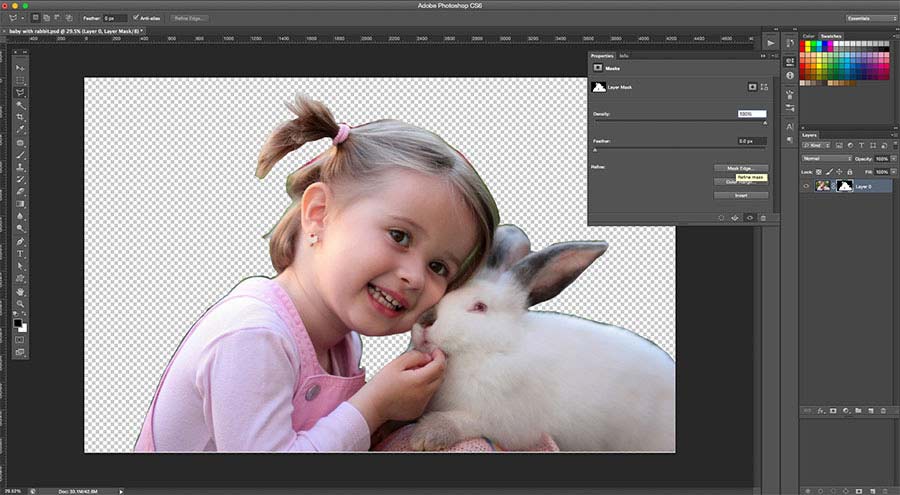Select the Type tool
The image size is (900, 495).
(20, 254)
